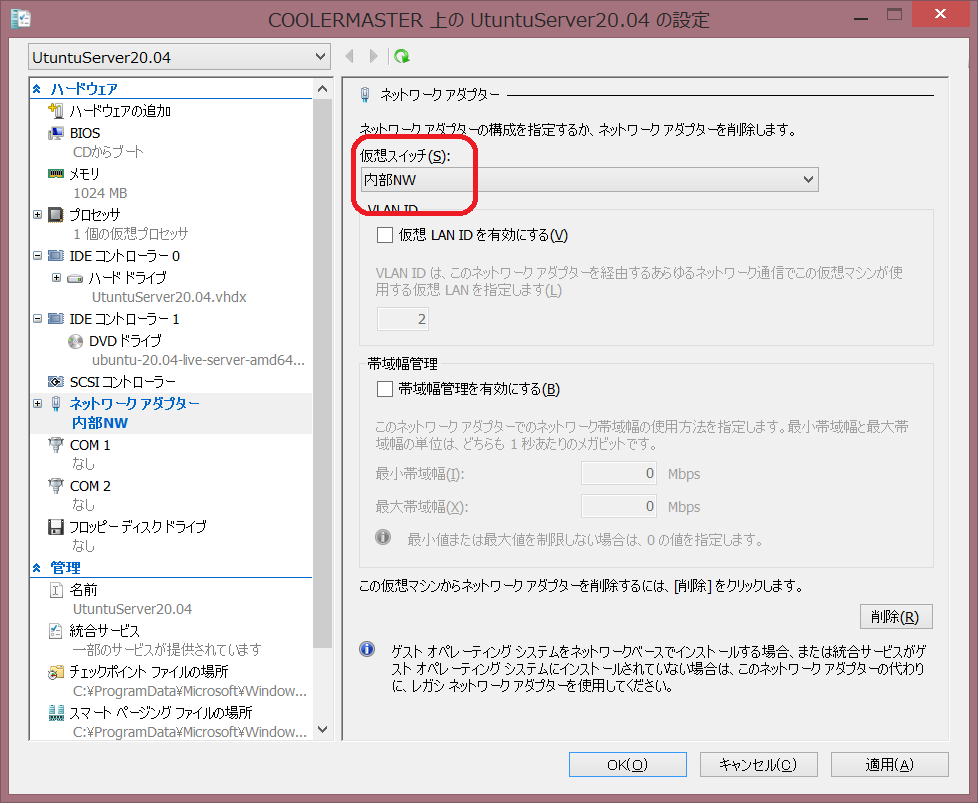Select the 1024 MB memory value
978x803 pixels.
pos(100,193)
